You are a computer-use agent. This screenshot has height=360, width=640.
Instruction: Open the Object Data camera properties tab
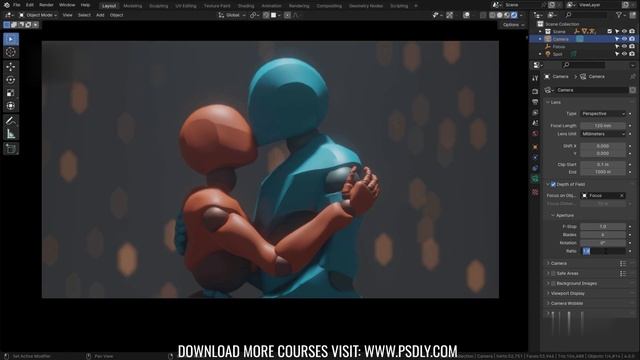(535, 179)
